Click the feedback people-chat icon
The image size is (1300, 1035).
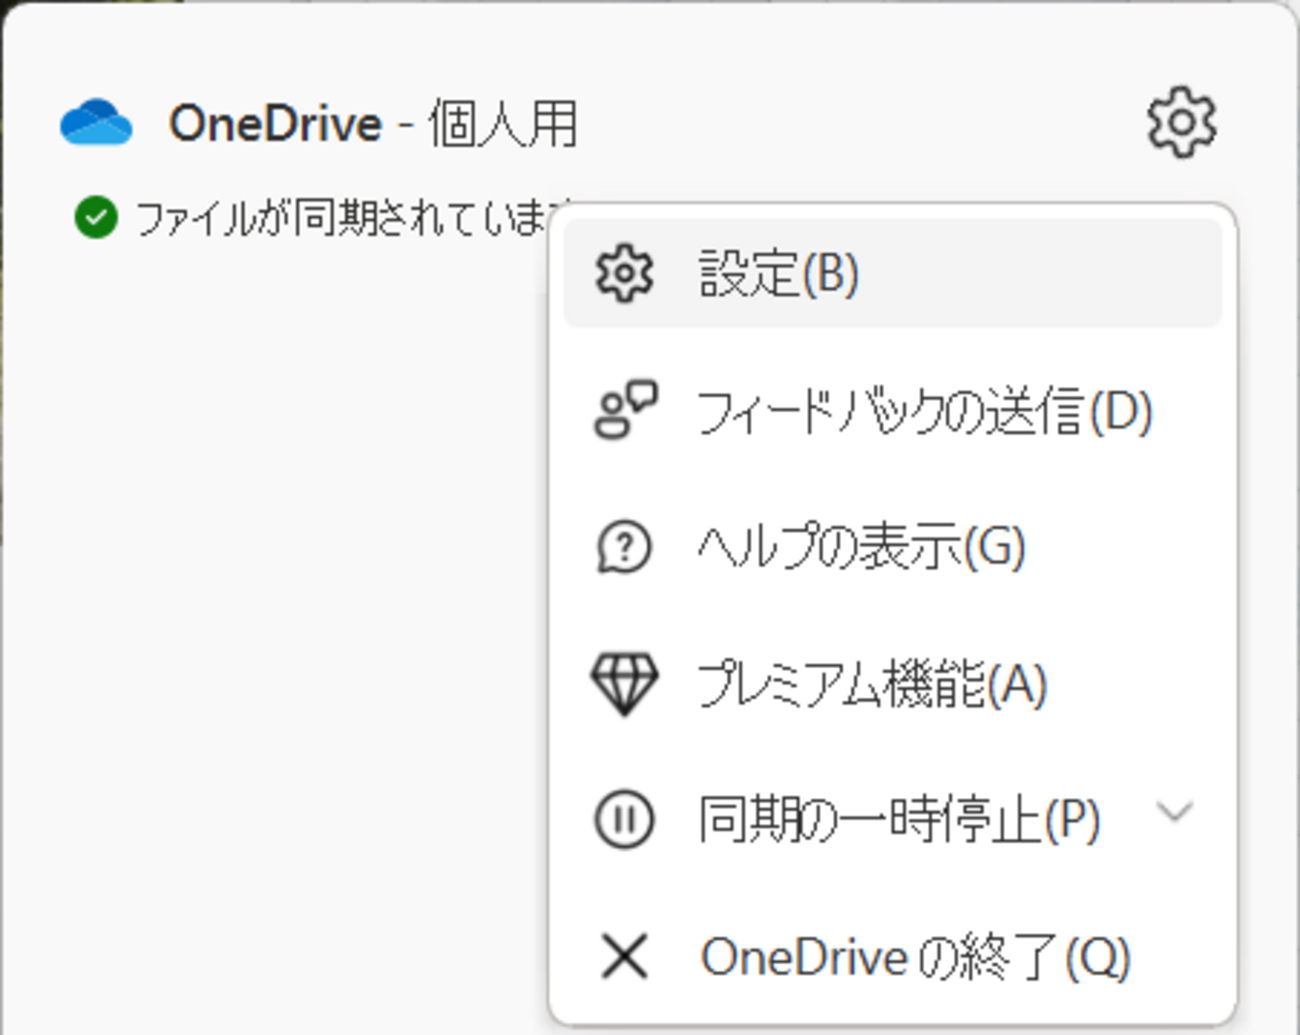(x=625, y=410)
